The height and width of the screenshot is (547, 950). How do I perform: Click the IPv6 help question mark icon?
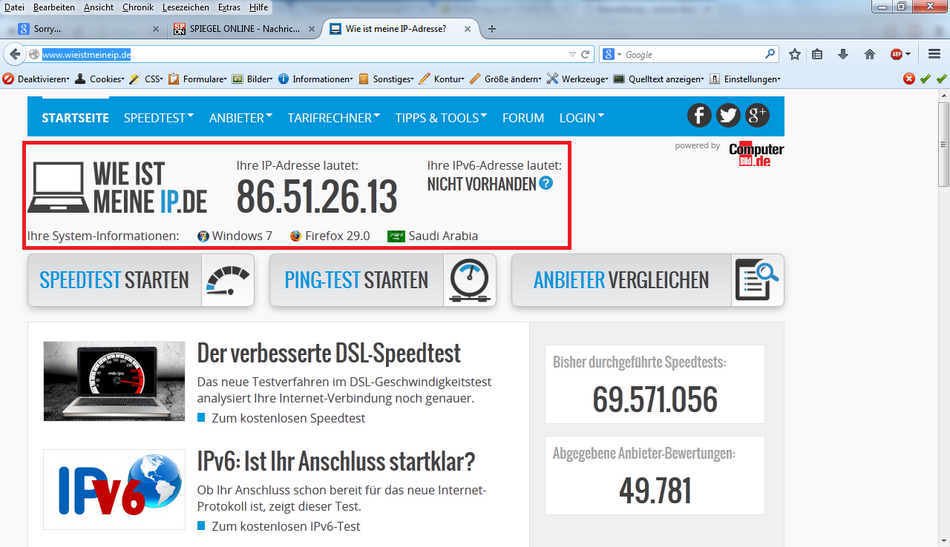coord(546,183)
